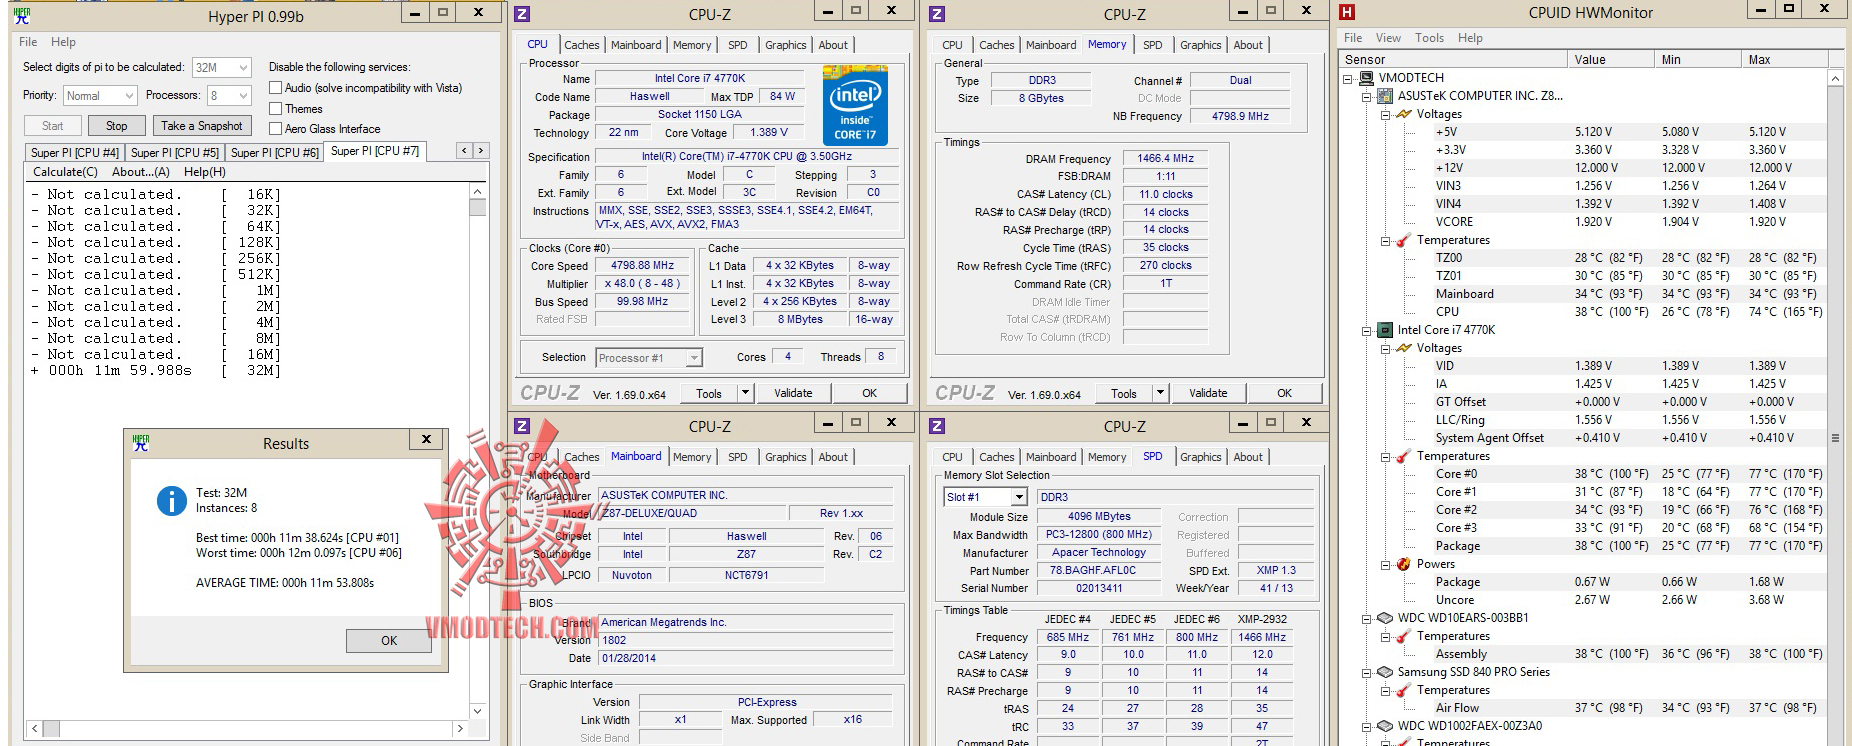Click Validate in the CPU tab CPU-Z window
Screen dimensions: 1852x746
793,393
